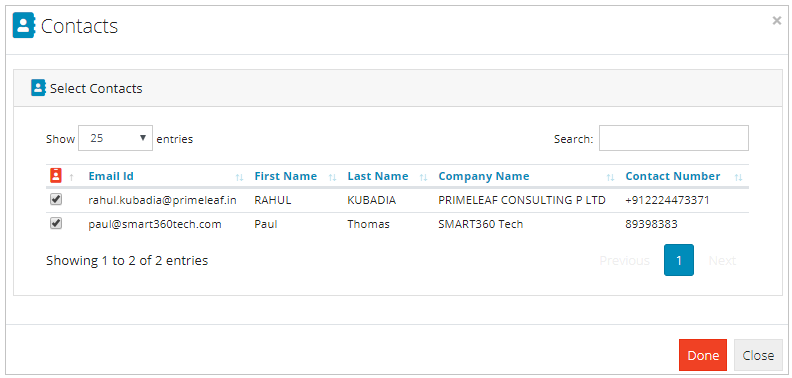
Task: Click the SMART360 Tech company cell
Action: tap(480, 224)
